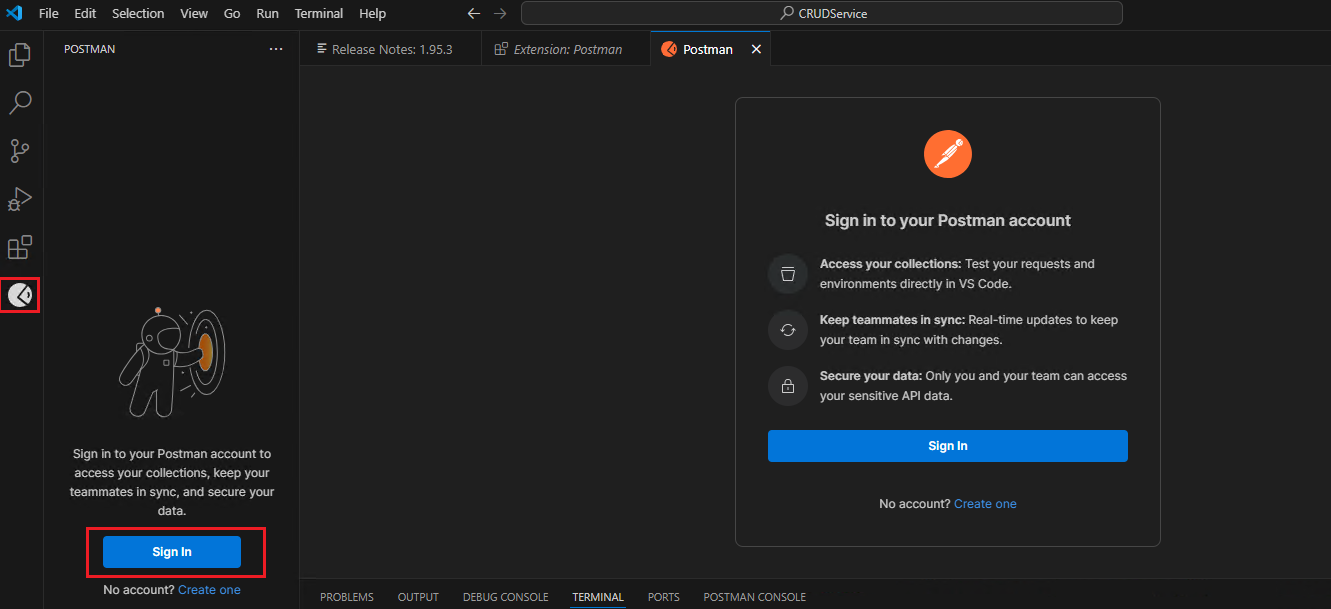Click the CRUDService command center search box

tap(821, 13)
